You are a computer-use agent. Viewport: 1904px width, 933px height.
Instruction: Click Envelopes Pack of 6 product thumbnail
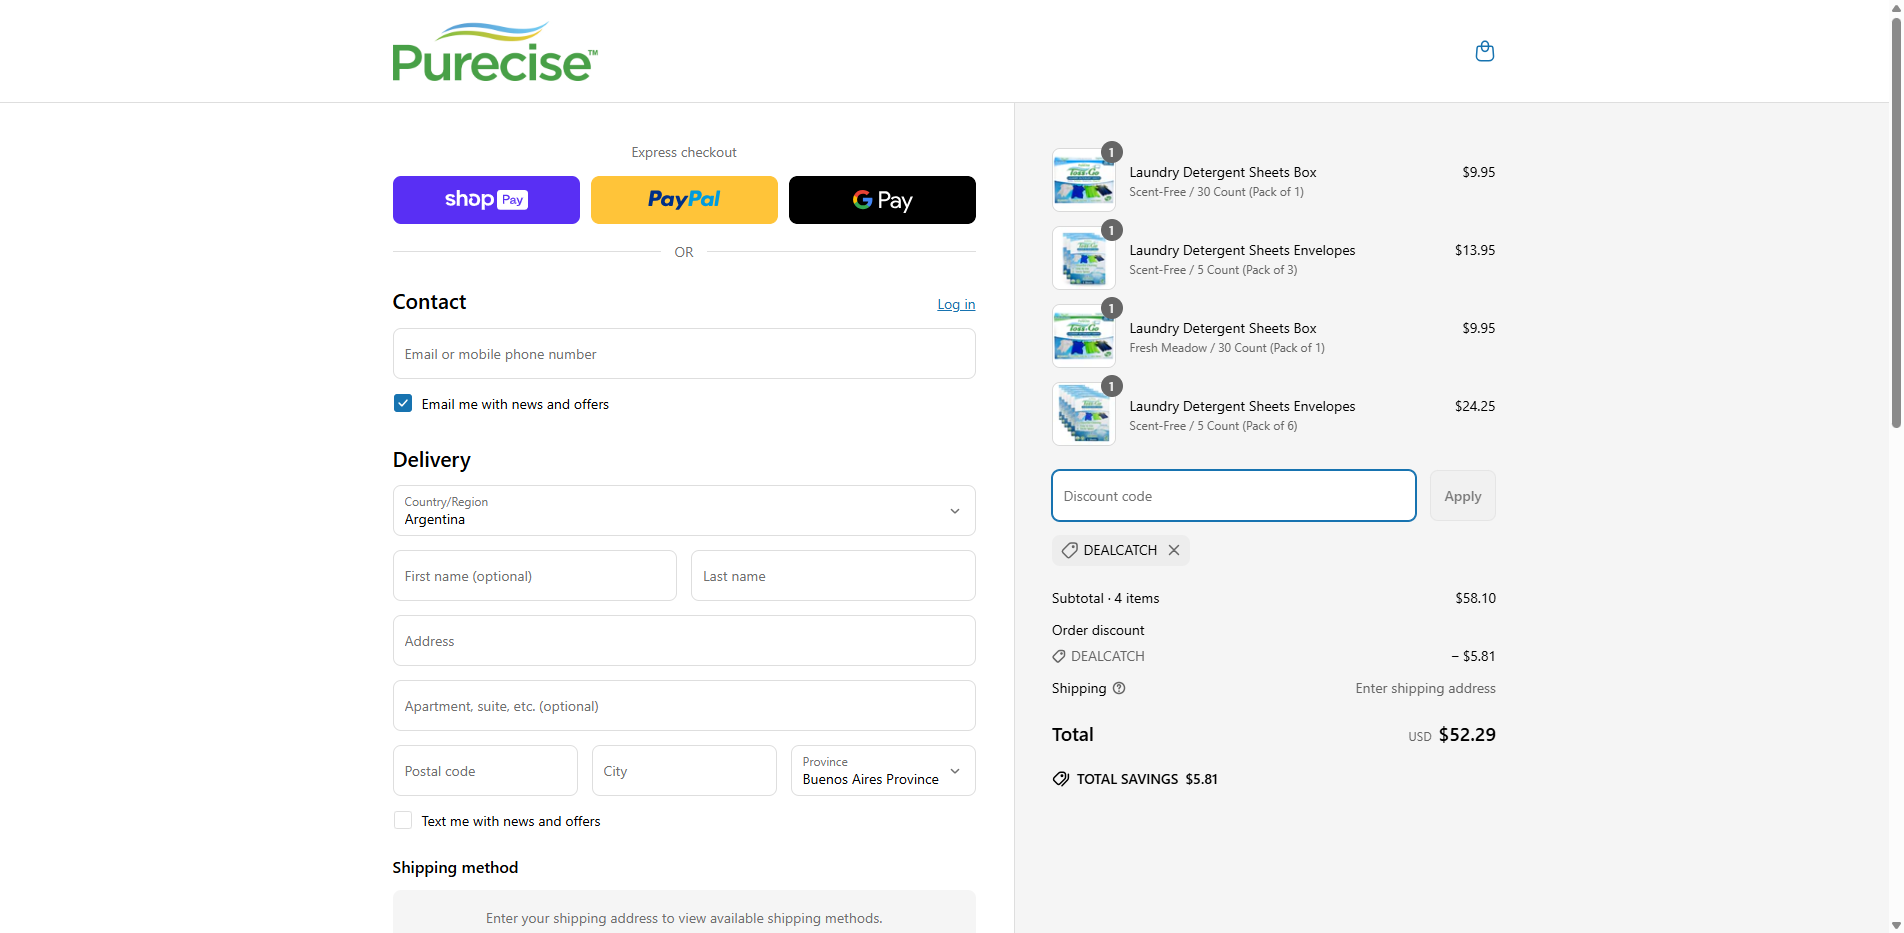tap(1084, 414)
